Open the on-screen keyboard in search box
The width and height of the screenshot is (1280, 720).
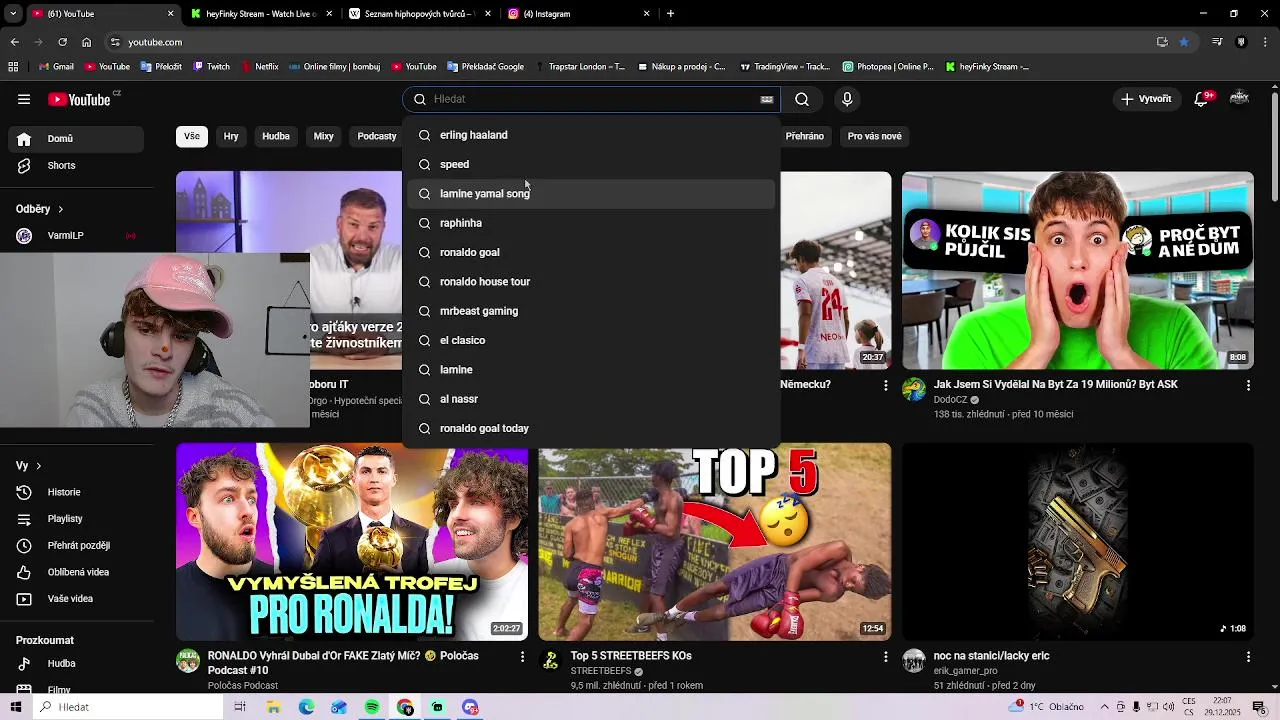(767, 99)
